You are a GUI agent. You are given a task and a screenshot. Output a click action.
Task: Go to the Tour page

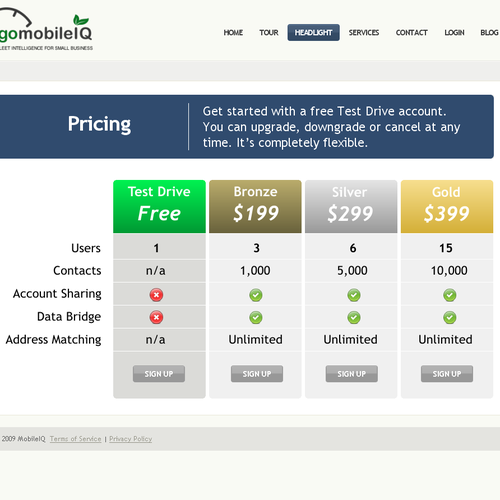(x=269, y=33)
